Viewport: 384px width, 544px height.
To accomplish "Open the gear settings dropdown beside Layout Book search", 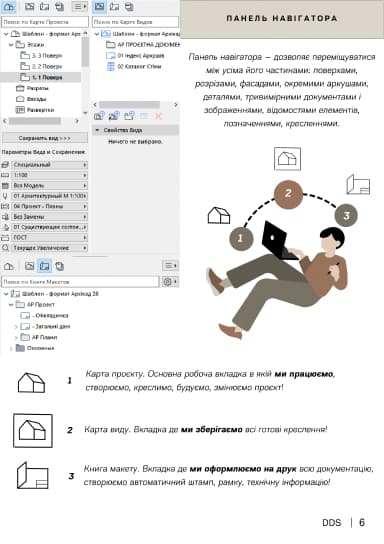I will pyautogui.click(x=170, y=282).
